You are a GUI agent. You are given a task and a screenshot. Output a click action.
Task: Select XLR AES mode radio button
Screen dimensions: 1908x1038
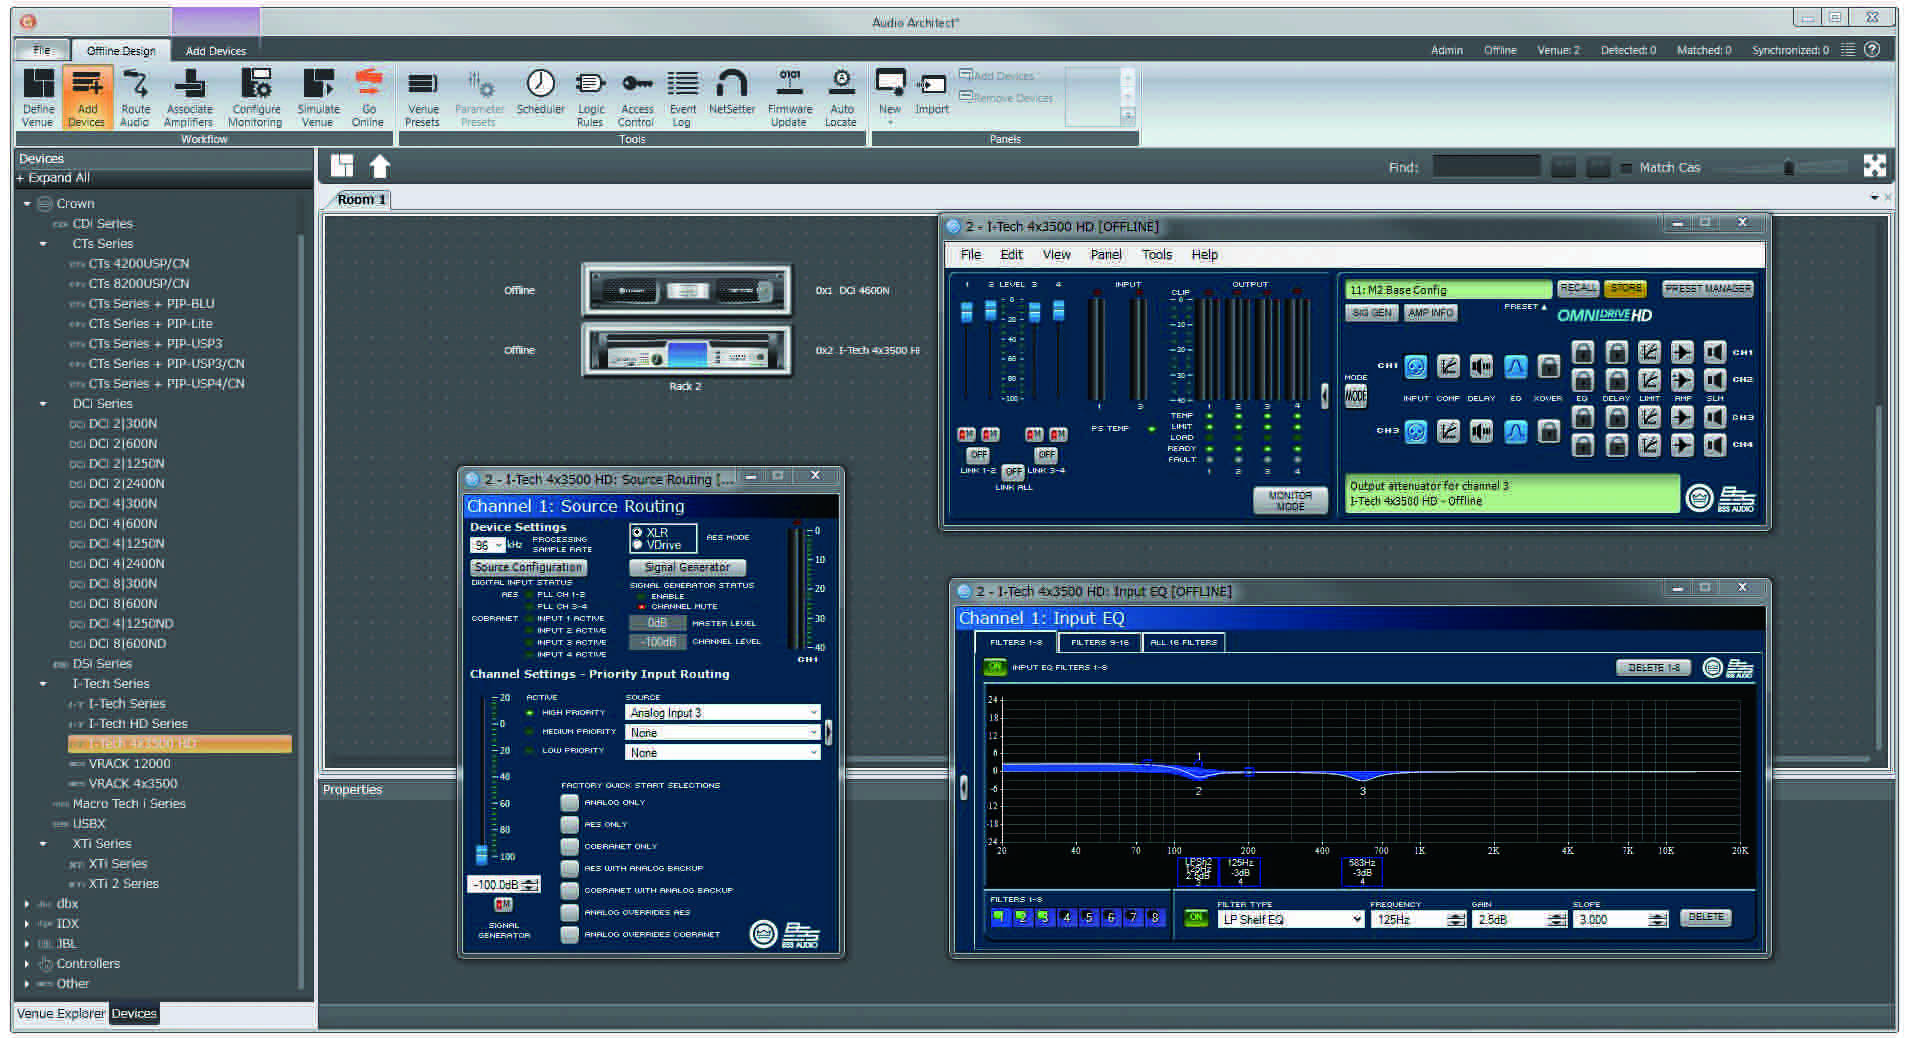(638, 532)
